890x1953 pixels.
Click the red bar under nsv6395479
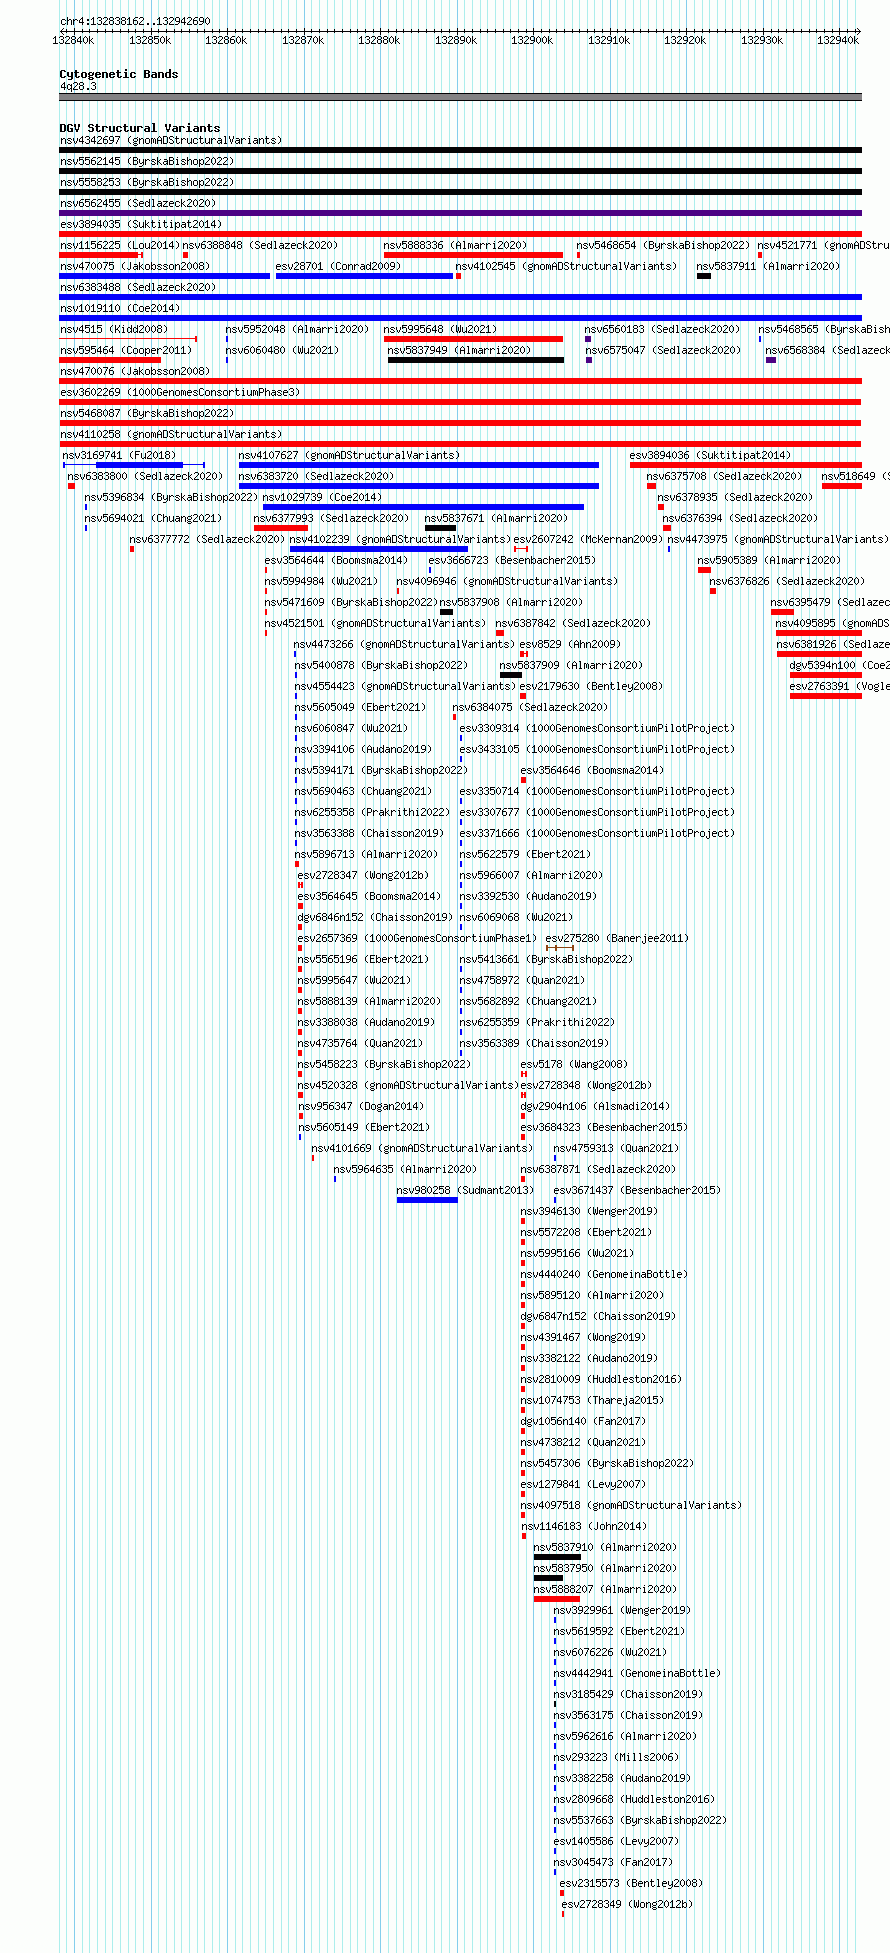click(782, 612)
